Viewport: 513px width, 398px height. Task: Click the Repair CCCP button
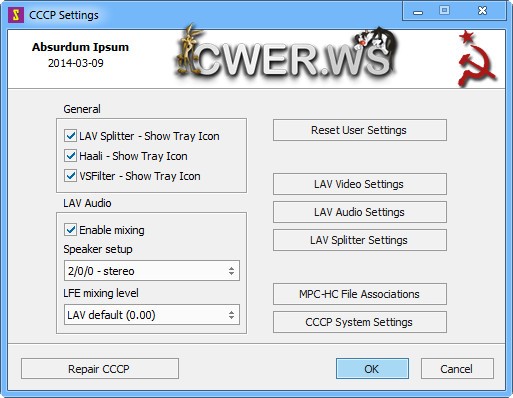point(100,369)
